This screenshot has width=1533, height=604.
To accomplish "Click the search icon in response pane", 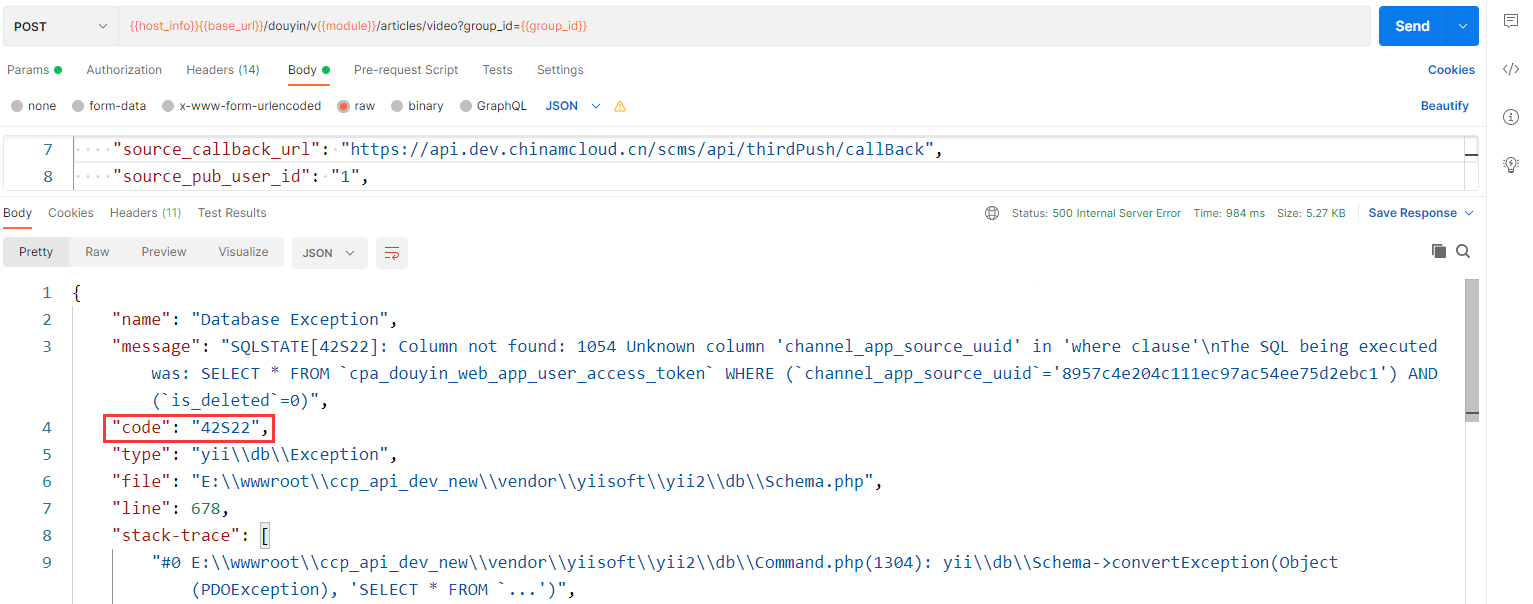I will [1463, 252].
